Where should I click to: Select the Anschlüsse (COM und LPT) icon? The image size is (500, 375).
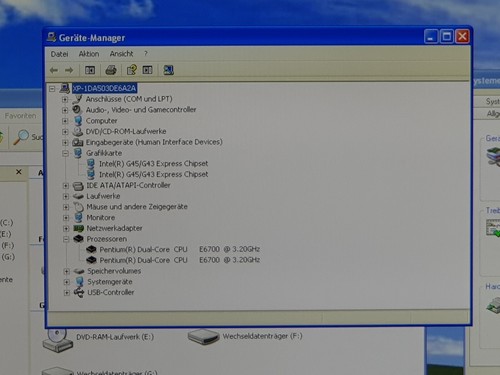point(77,99)
